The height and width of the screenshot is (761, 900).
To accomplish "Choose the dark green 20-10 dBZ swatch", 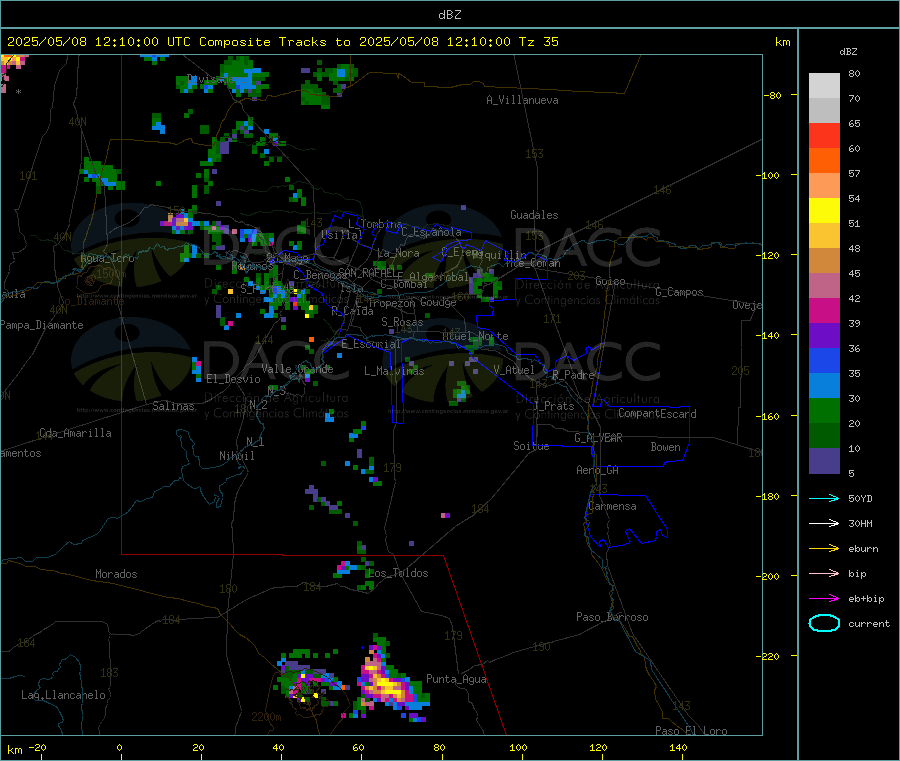I will tap(824, 436).
